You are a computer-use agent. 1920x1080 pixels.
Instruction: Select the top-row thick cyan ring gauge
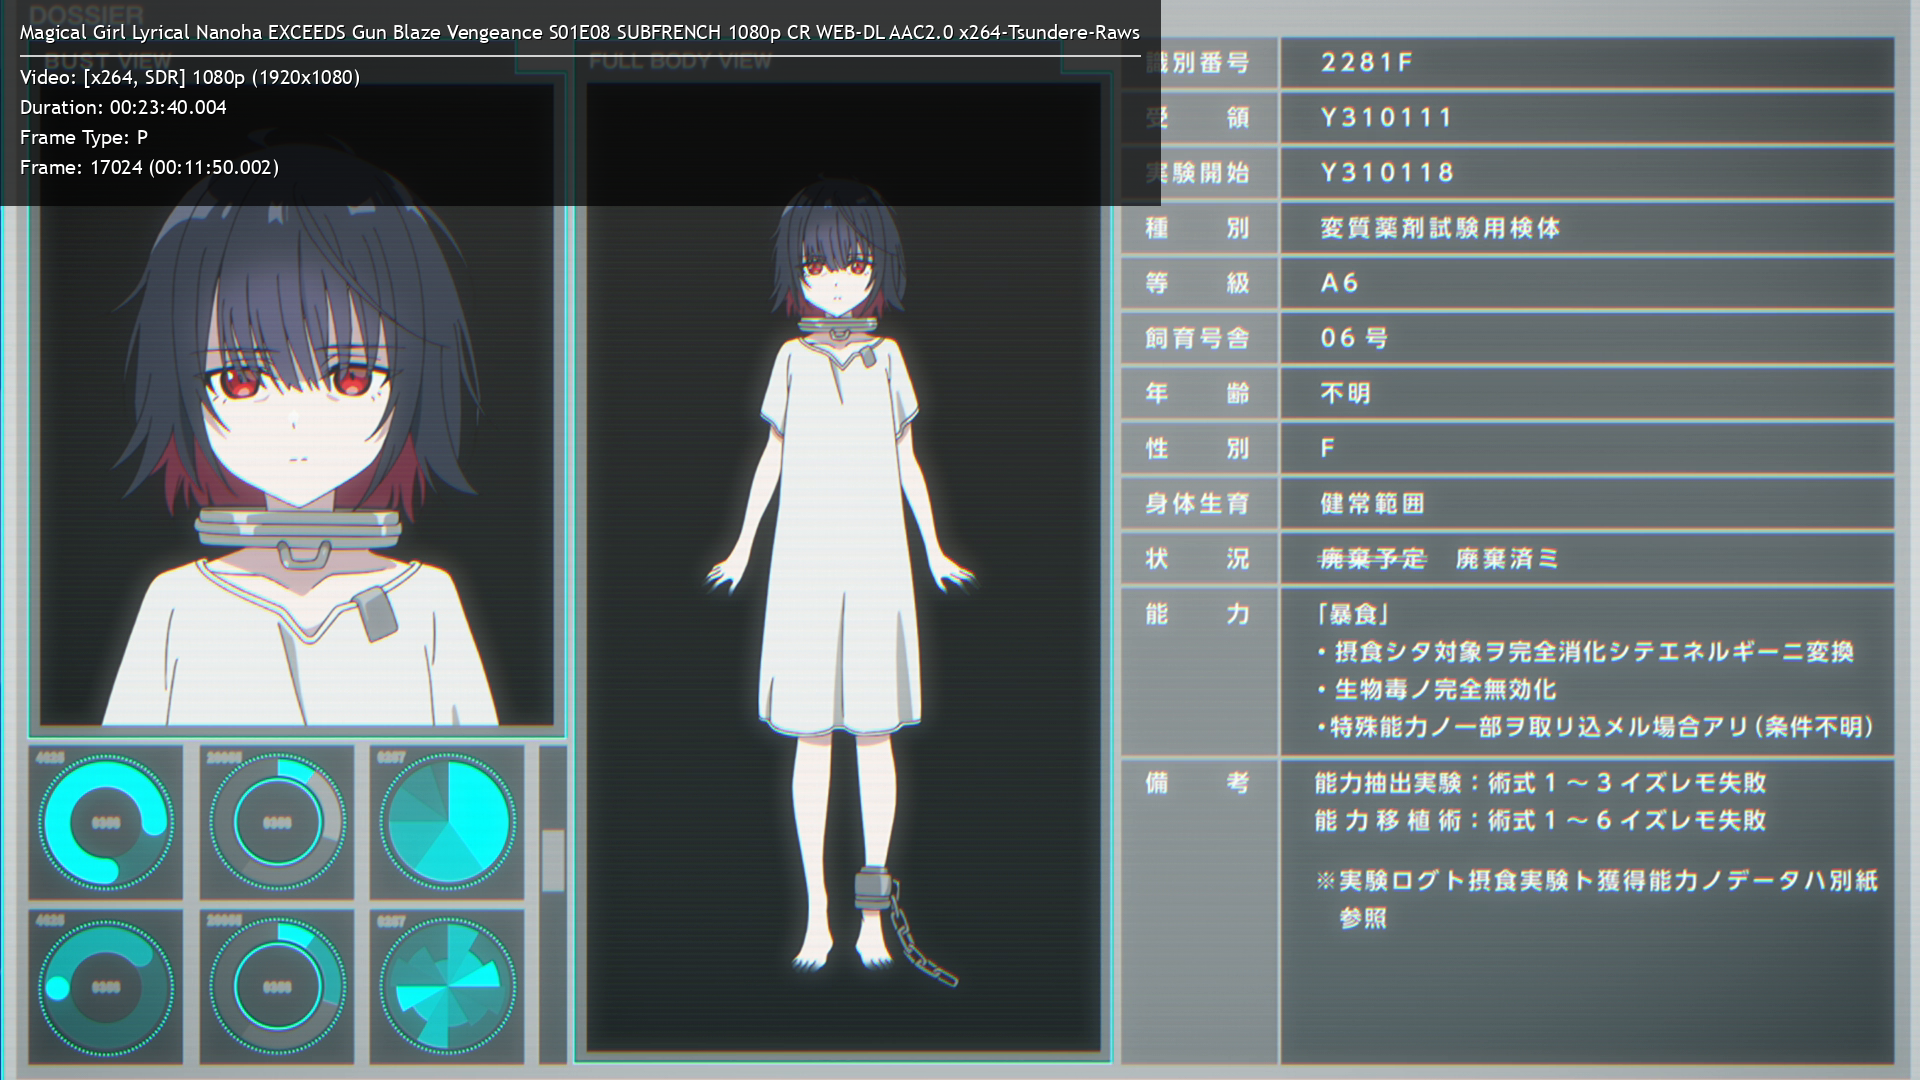[106, 822]
